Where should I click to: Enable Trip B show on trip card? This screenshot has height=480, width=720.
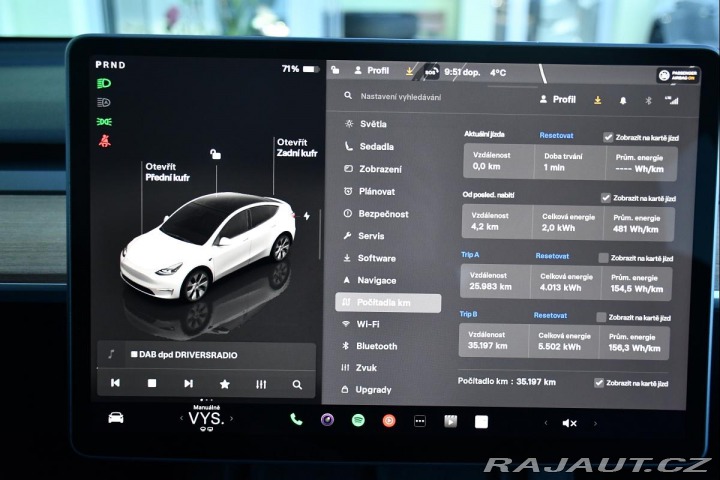point(601,317)
